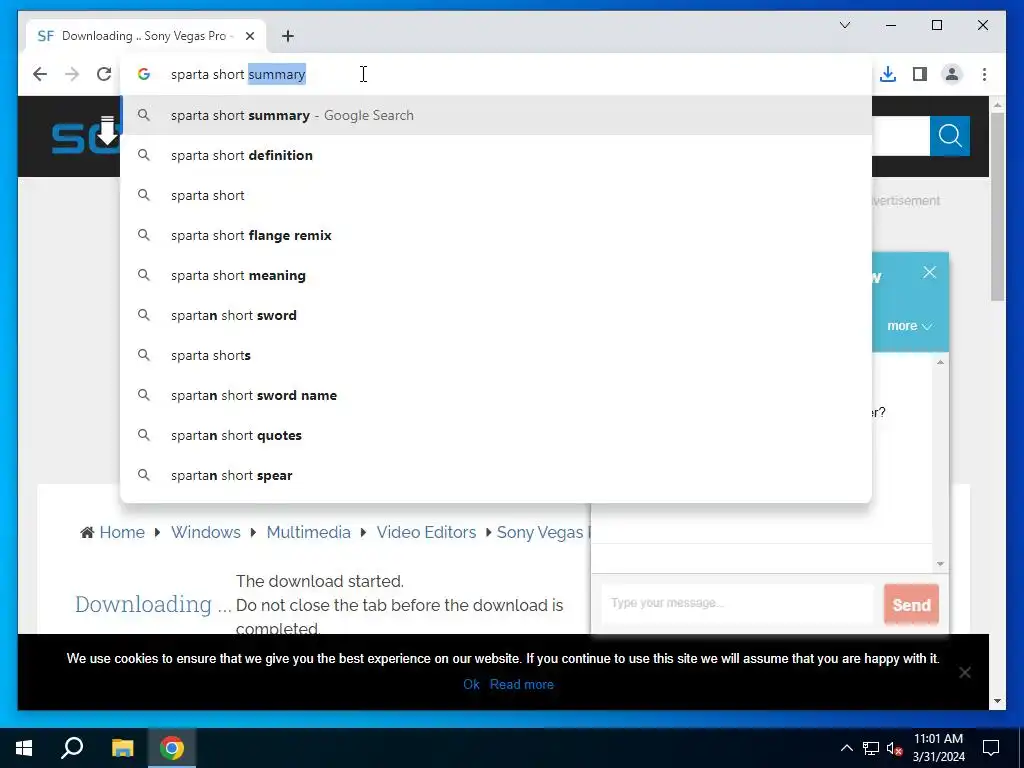Choose suggestion sparta short summary
1024x768 pixels.
(x=496, y=115)
